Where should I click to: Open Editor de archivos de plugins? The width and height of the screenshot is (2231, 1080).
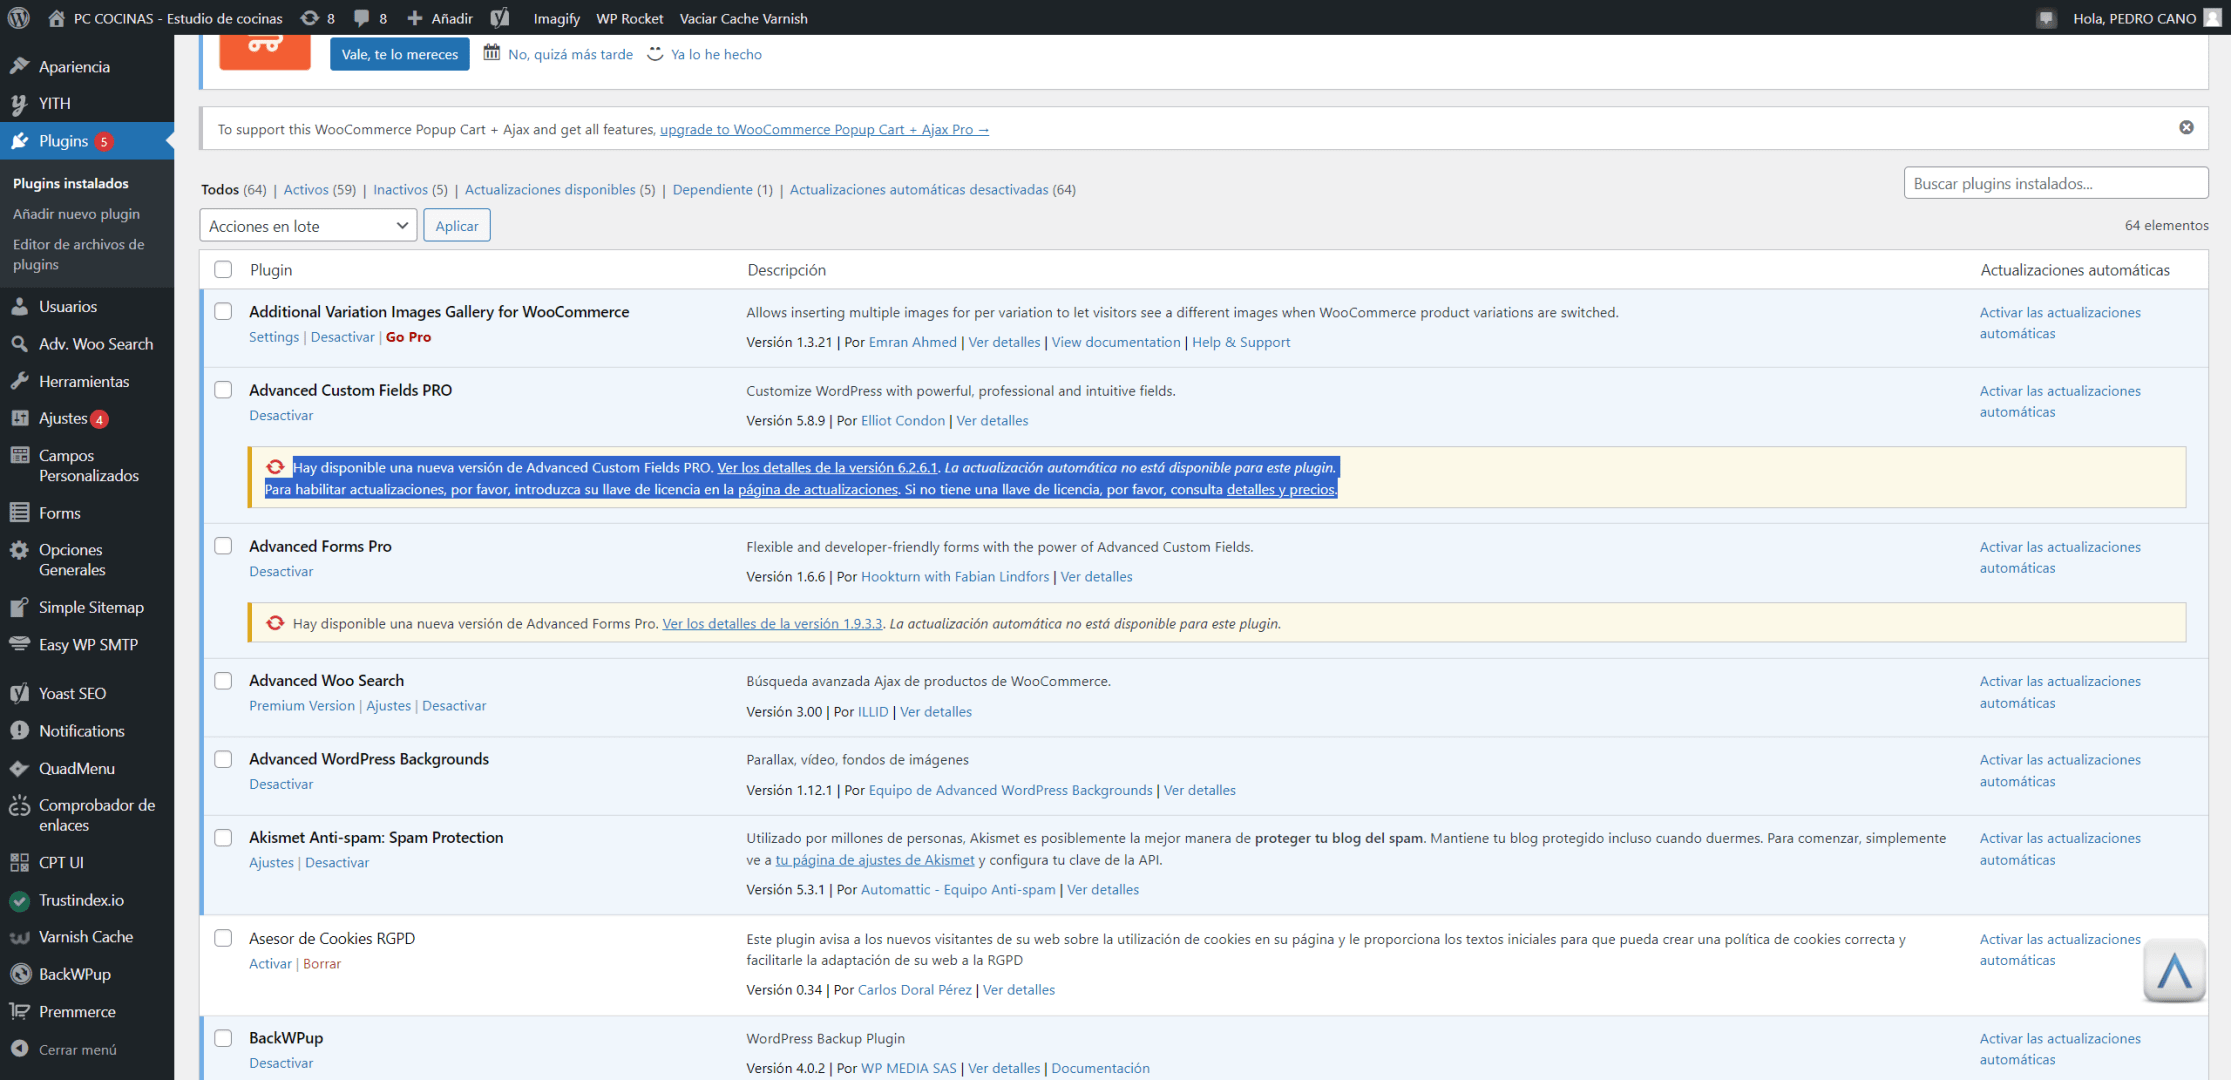[78, 254]
